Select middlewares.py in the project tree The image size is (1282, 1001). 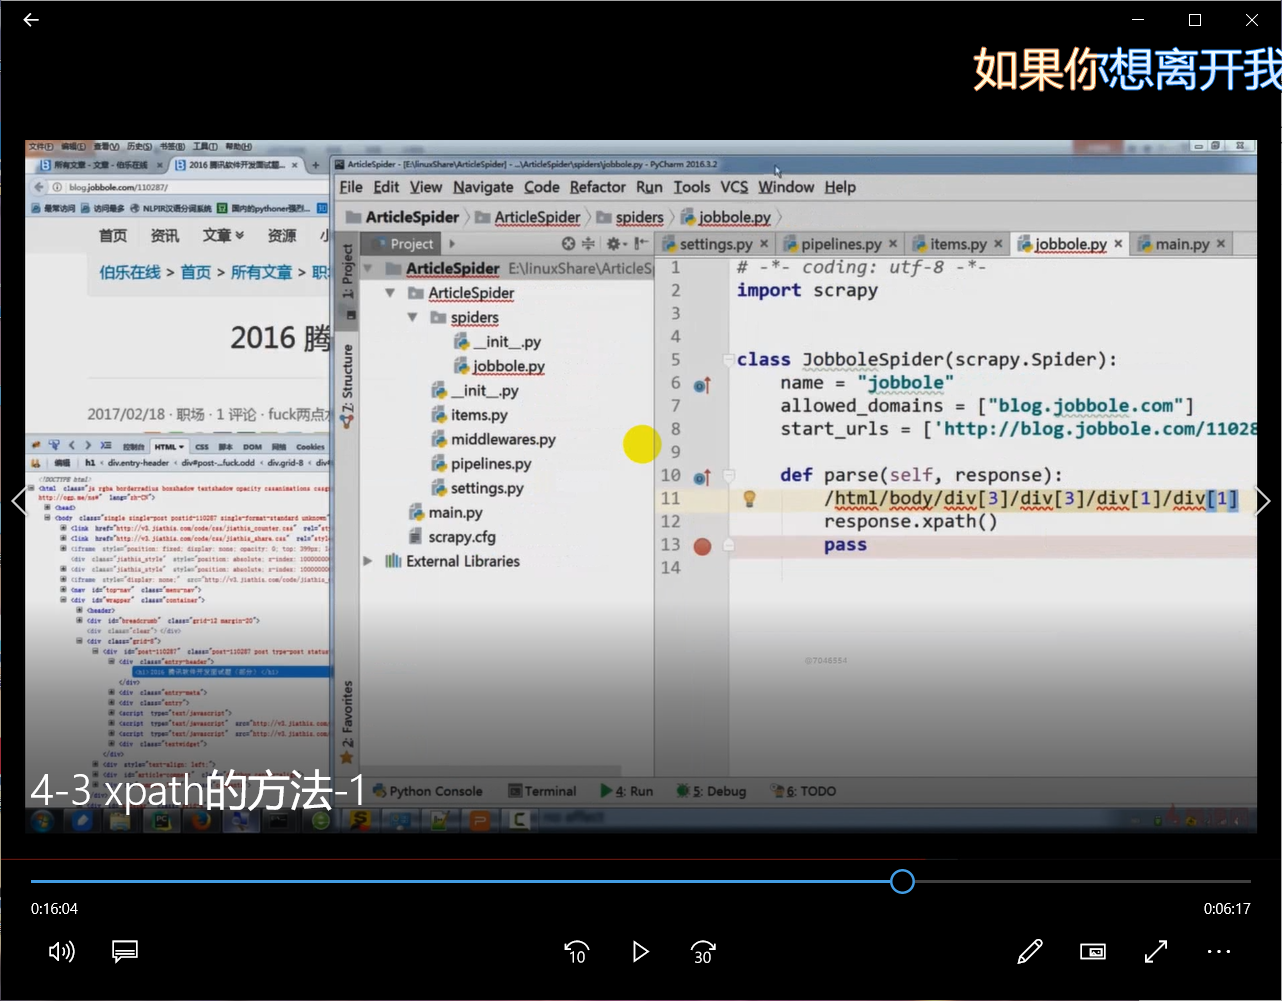(x=503, y=439)
